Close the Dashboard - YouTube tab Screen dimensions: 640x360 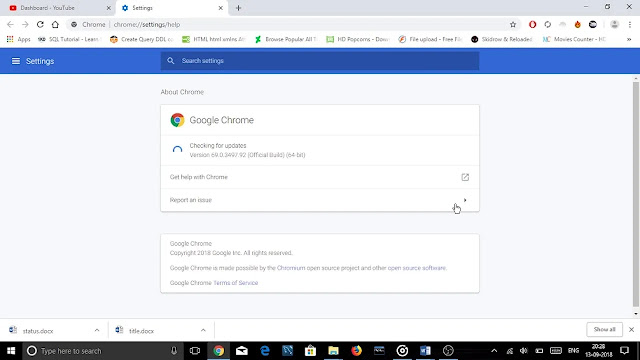pos(109,8)
